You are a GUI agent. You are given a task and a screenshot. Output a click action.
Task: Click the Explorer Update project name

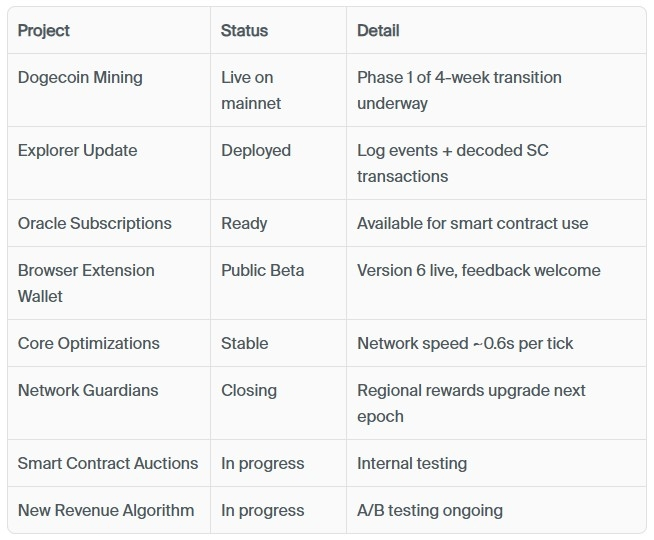click(77, 150)
